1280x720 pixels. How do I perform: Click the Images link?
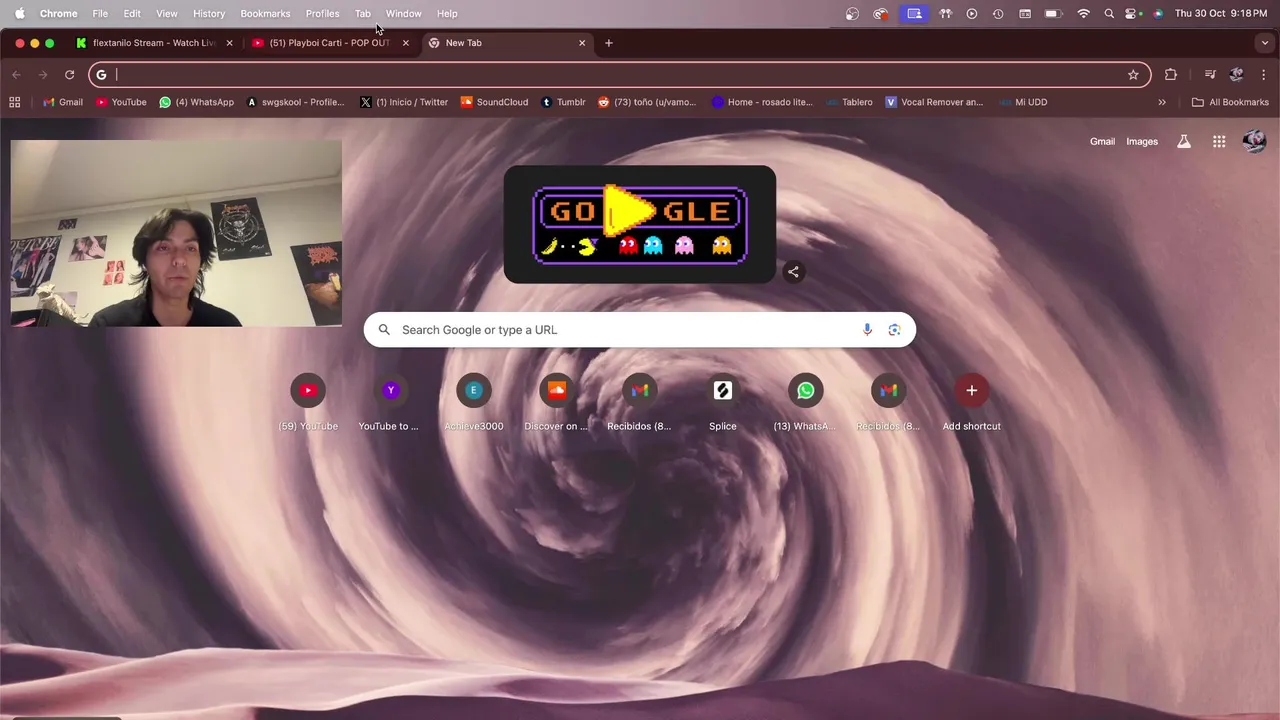coord(1142,141)
